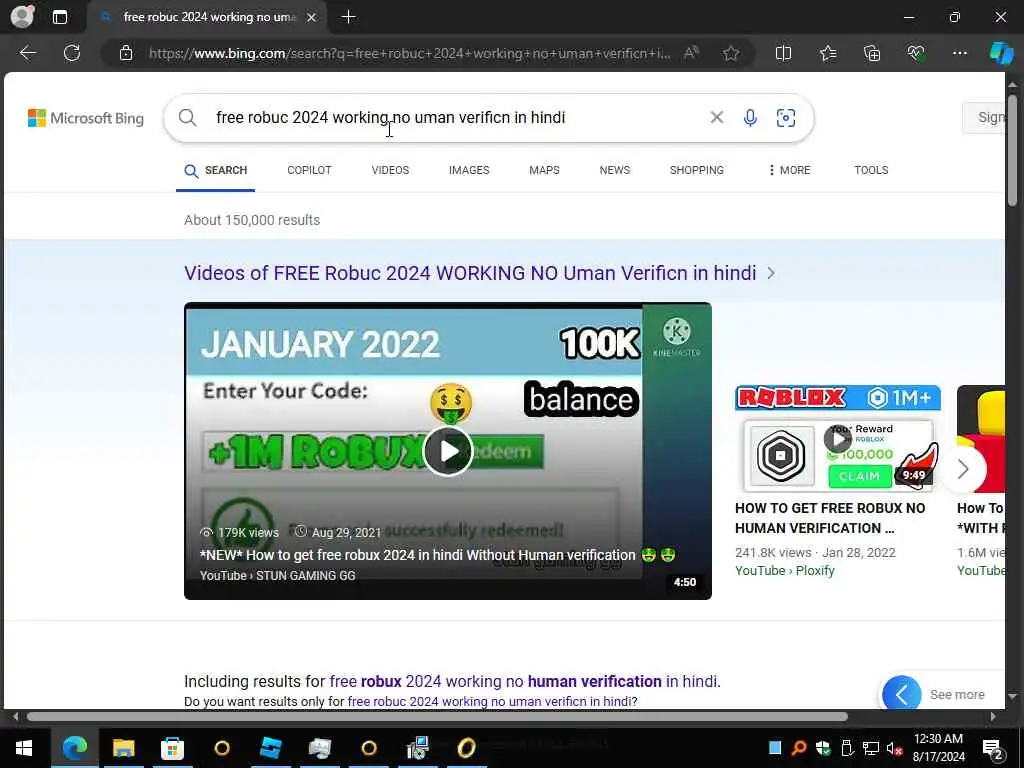1024x768 pixels.
Task: Open the Read aloud icon in address bar
Action: 691,53
